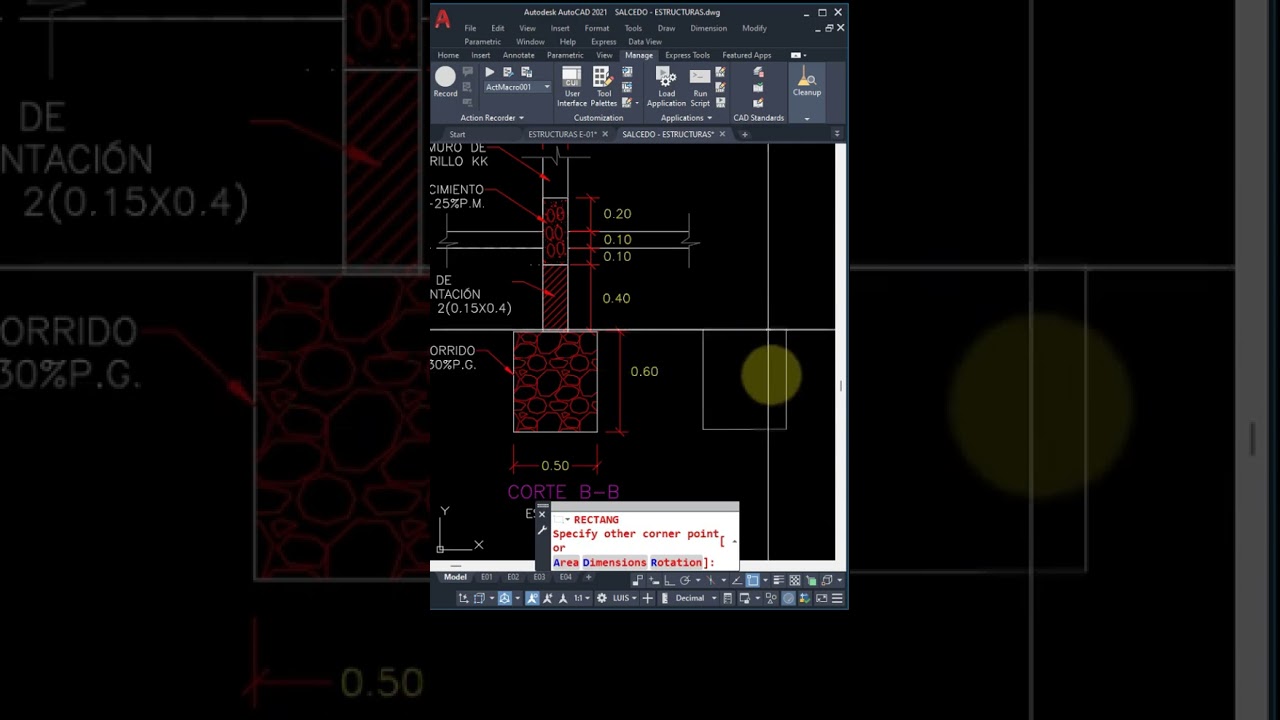The height and width of the screenshot is (720, 1280).
Task: Click Edit Aliases icon
Action: [627, 102]
